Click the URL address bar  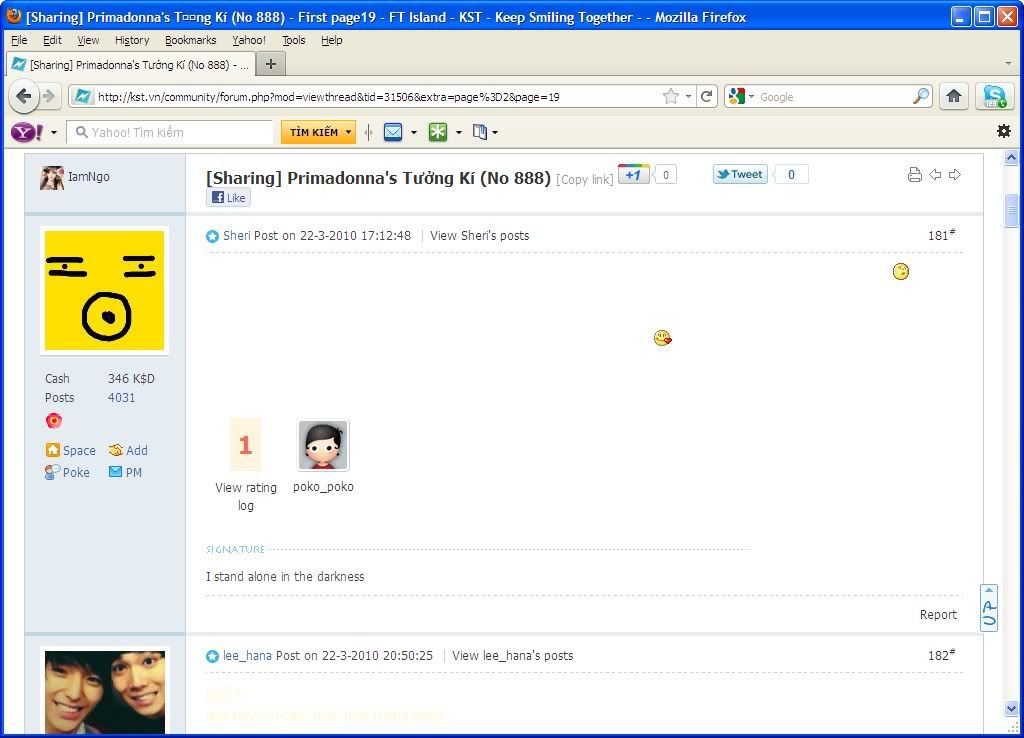coord(379,97)
